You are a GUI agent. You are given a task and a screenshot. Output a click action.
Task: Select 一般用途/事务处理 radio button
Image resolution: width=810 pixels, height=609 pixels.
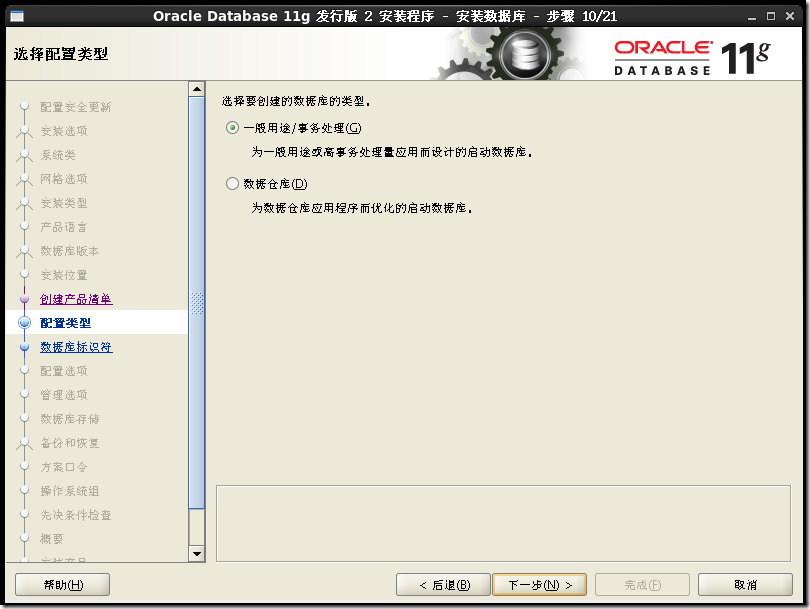[232, 128]
